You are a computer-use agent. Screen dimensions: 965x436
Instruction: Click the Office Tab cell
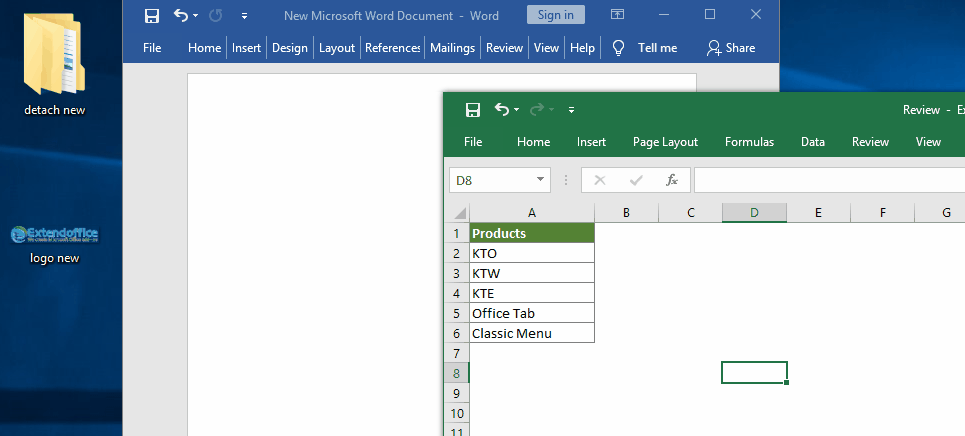click(x=532, y=313)
